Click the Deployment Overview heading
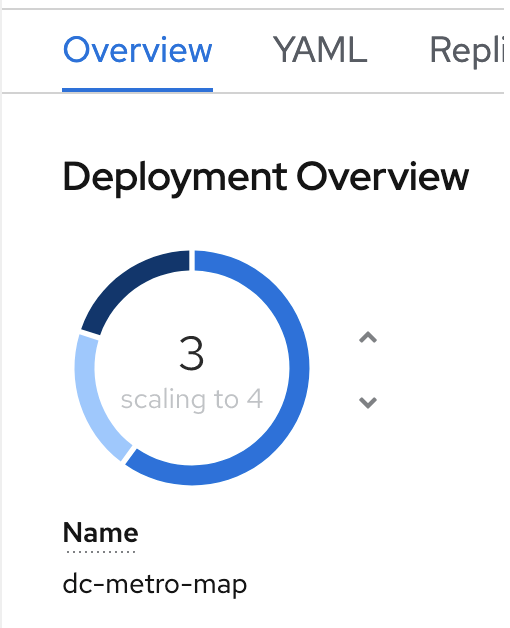 tap(266, 178)
